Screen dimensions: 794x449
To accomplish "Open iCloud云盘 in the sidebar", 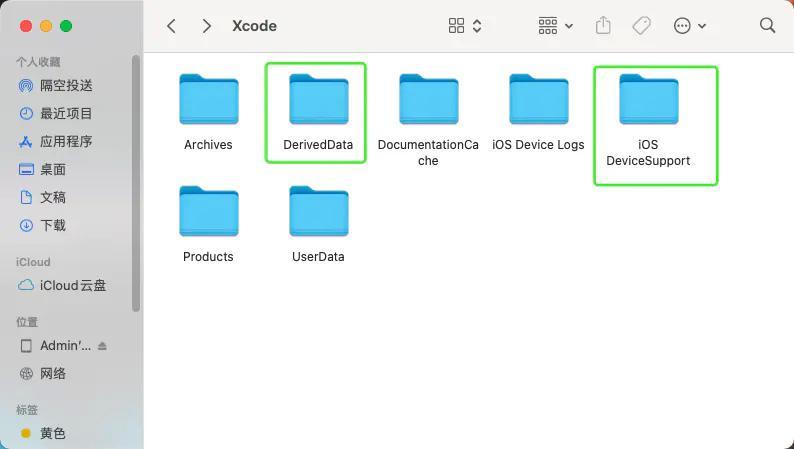I will [62, 285].
